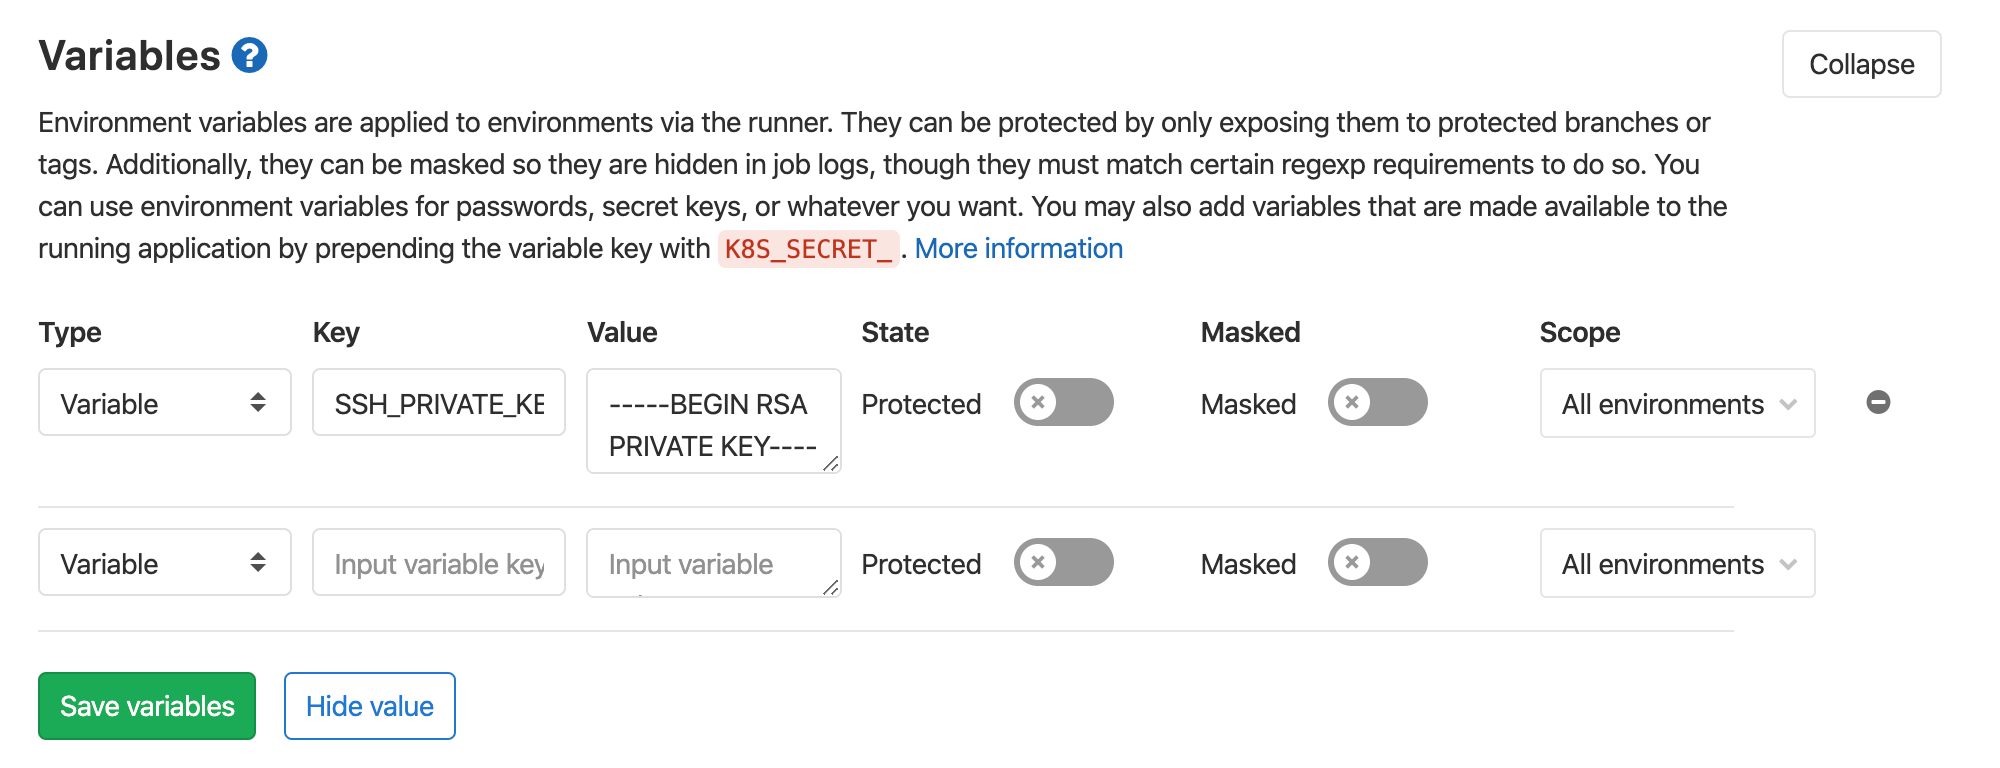Click the SSH_PRIVATE_KEY key field

[439, 402]
